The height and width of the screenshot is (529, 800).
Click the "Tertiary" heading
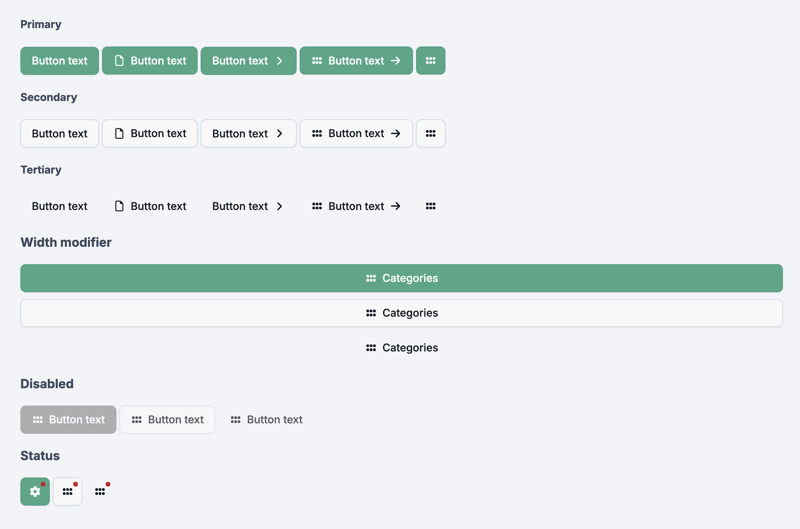[41, 170]
